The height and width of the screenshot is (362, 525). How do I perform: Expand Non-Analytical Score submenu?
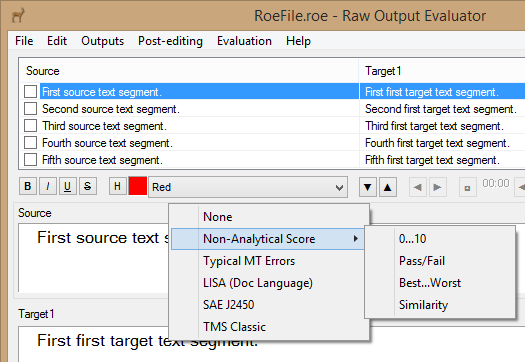pos(268,239)
